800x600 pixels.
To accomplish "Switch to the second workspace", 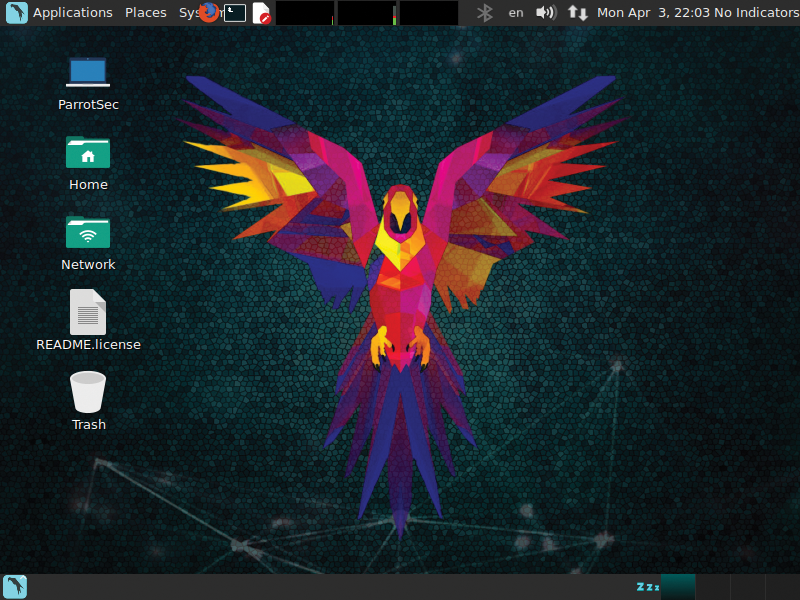I will tap(713, 587).
